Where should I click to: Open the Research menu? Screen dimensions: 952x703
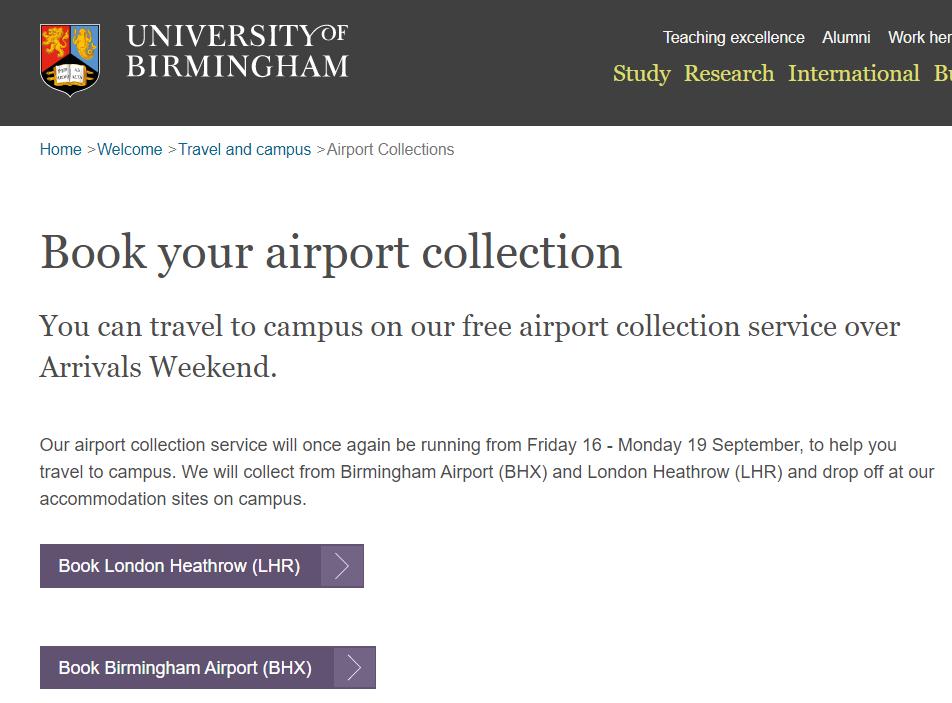(x=728, y=73)
